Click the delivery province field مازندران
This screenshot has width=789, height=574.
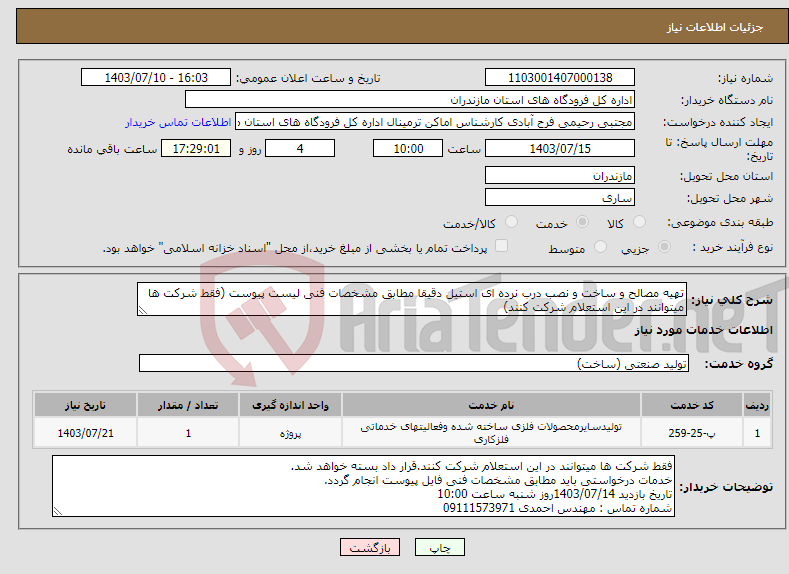point(560,176)
